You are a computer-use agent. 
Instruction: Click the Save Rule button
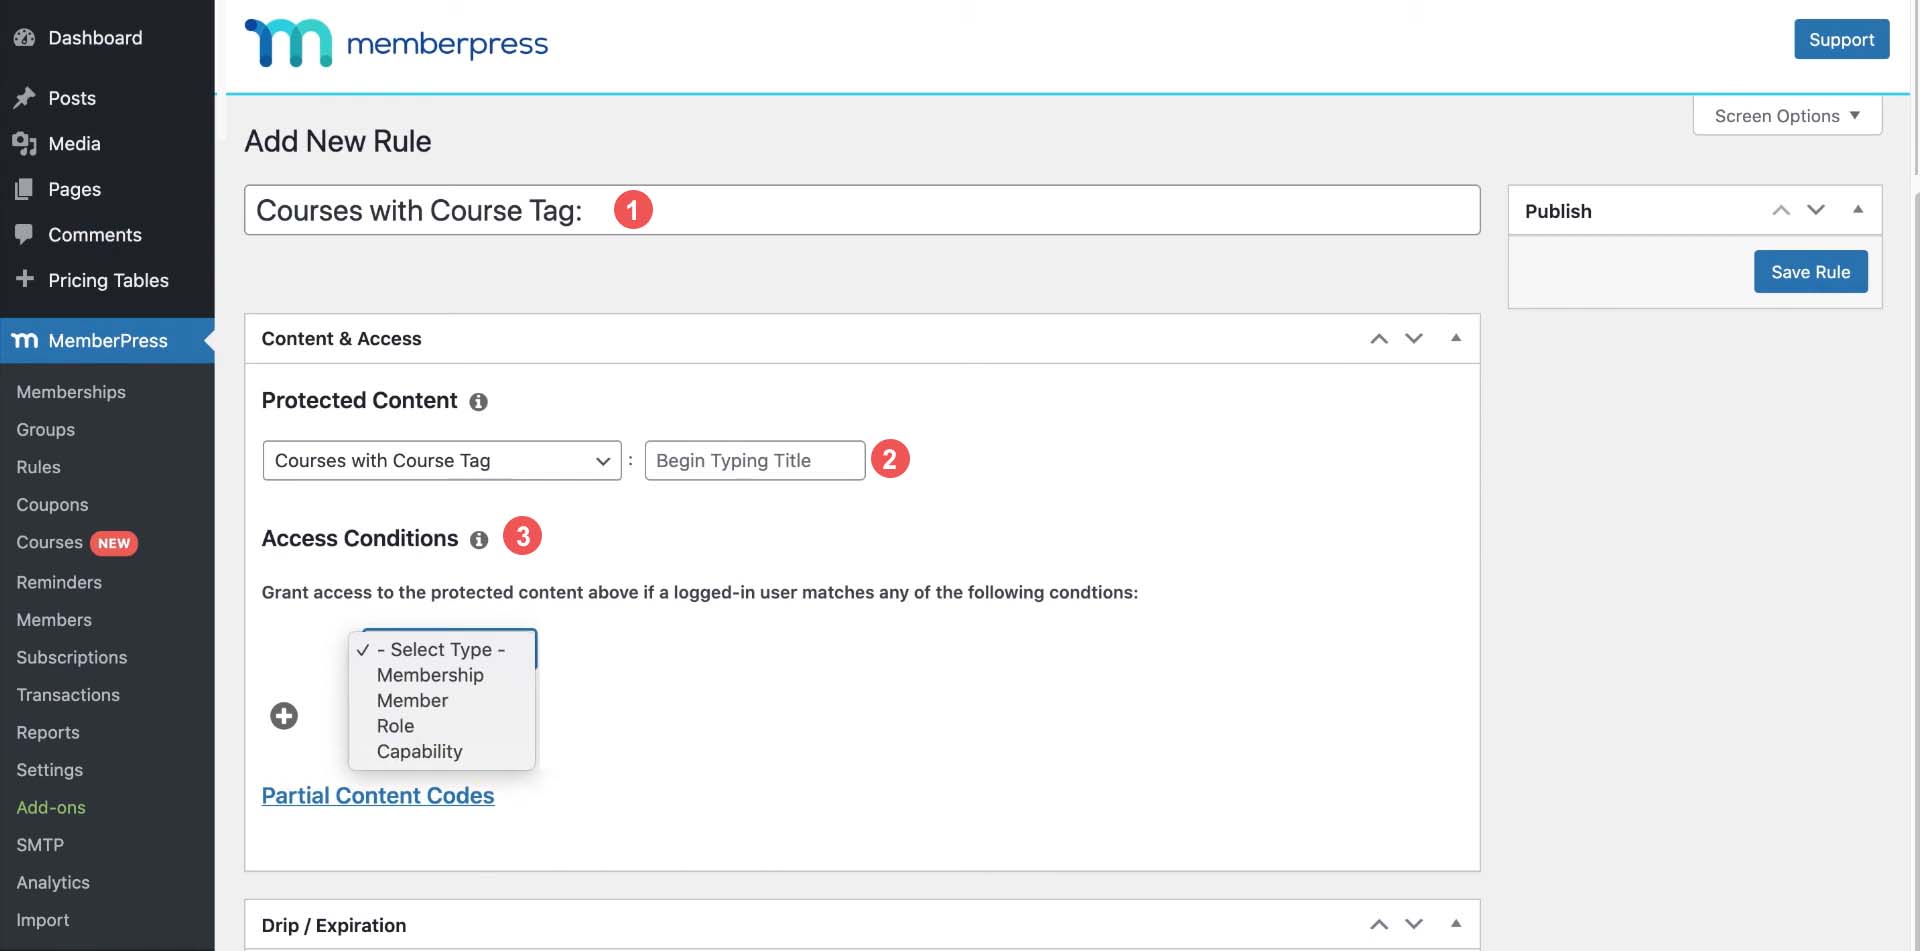click(x=1810, y=272)
